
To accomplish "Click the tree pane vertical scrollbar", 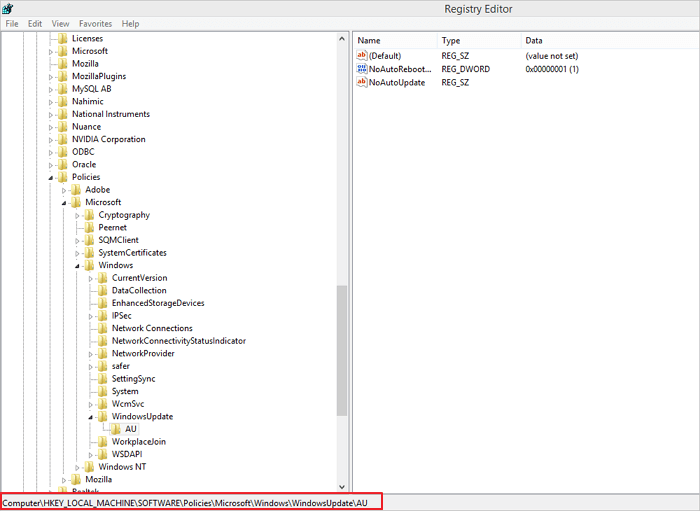I will tap(342, 350).
